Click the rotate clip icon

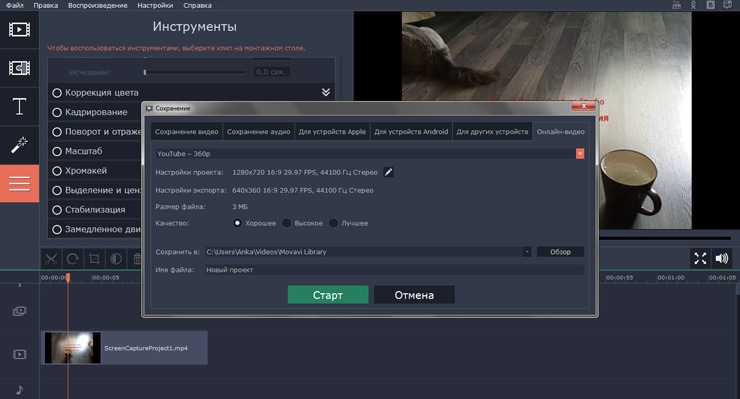[x=72, y=259]
